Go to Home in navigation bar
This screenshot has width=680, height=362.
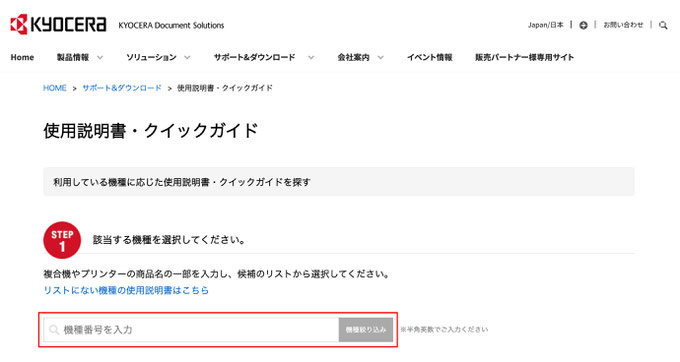tap(22, 57)
